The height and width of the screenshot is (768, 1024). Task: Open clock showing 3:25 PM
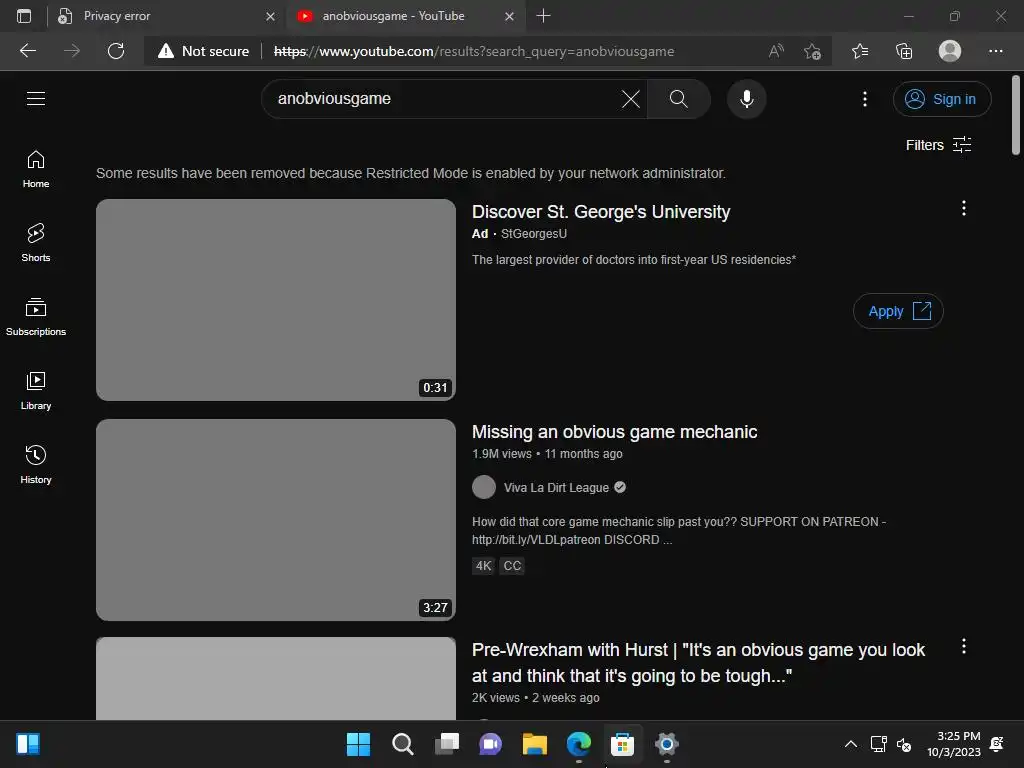(953, 744)
